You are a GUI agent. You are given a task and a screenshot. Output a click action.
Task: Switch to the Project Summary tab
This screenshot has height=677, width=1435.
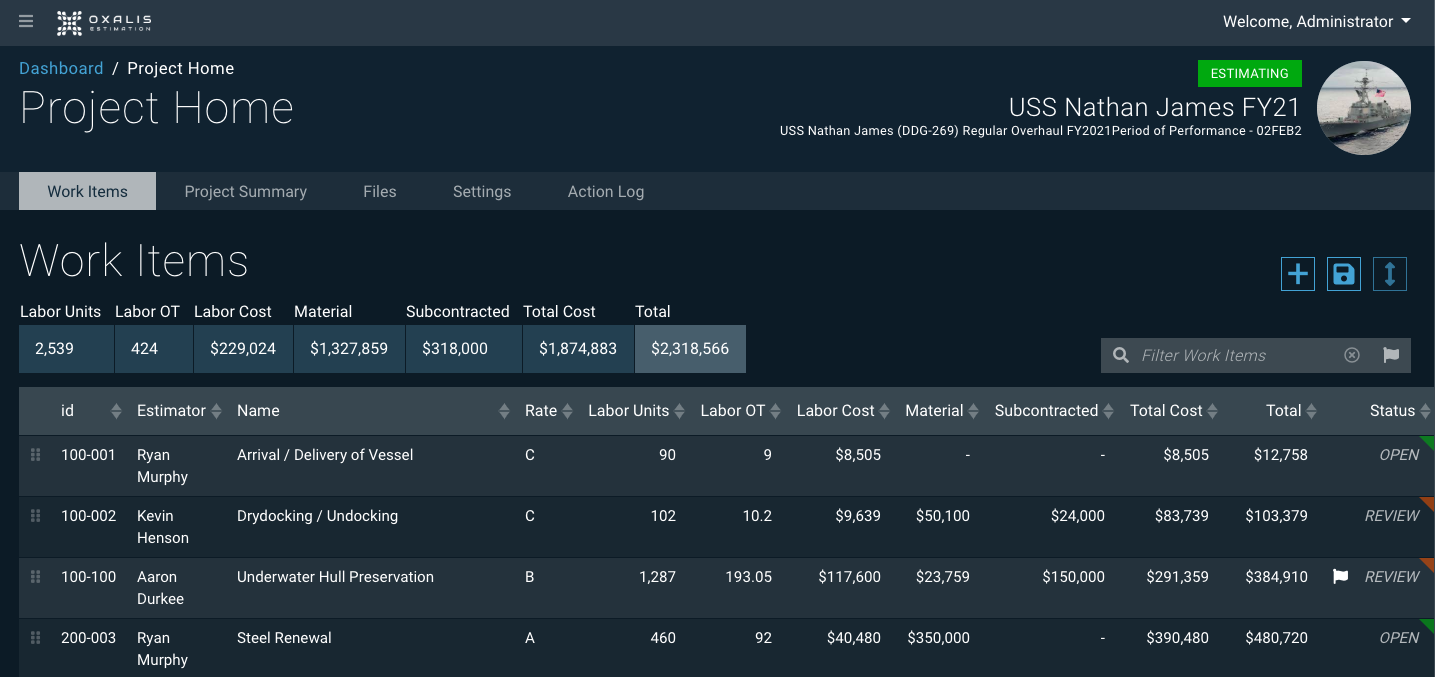pos(245,192)
